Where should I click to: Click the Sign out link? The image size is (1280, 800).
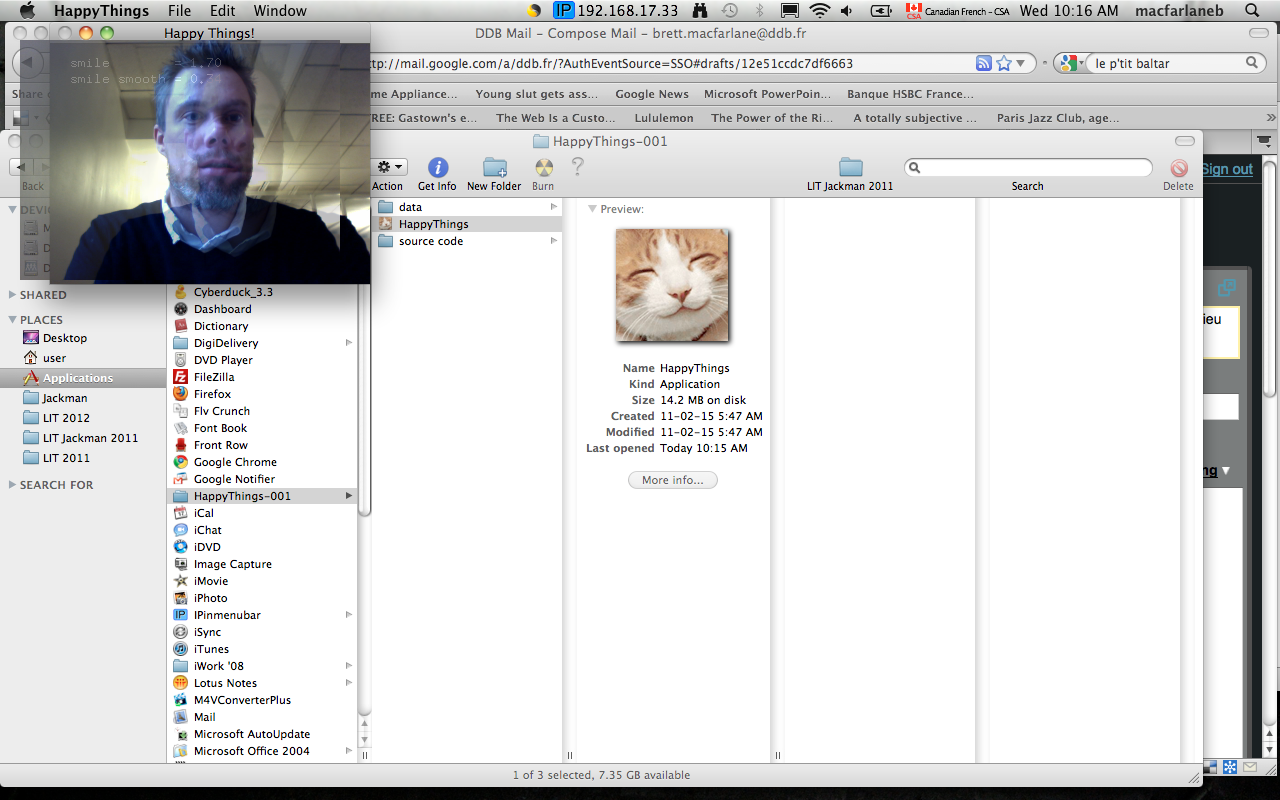coord(1227,169)
